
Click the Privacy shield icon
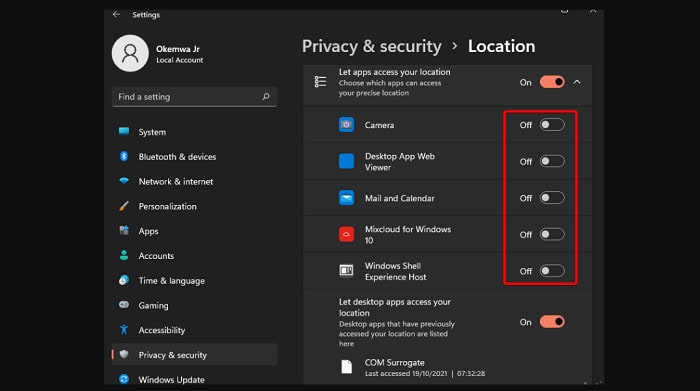point(124,354)
